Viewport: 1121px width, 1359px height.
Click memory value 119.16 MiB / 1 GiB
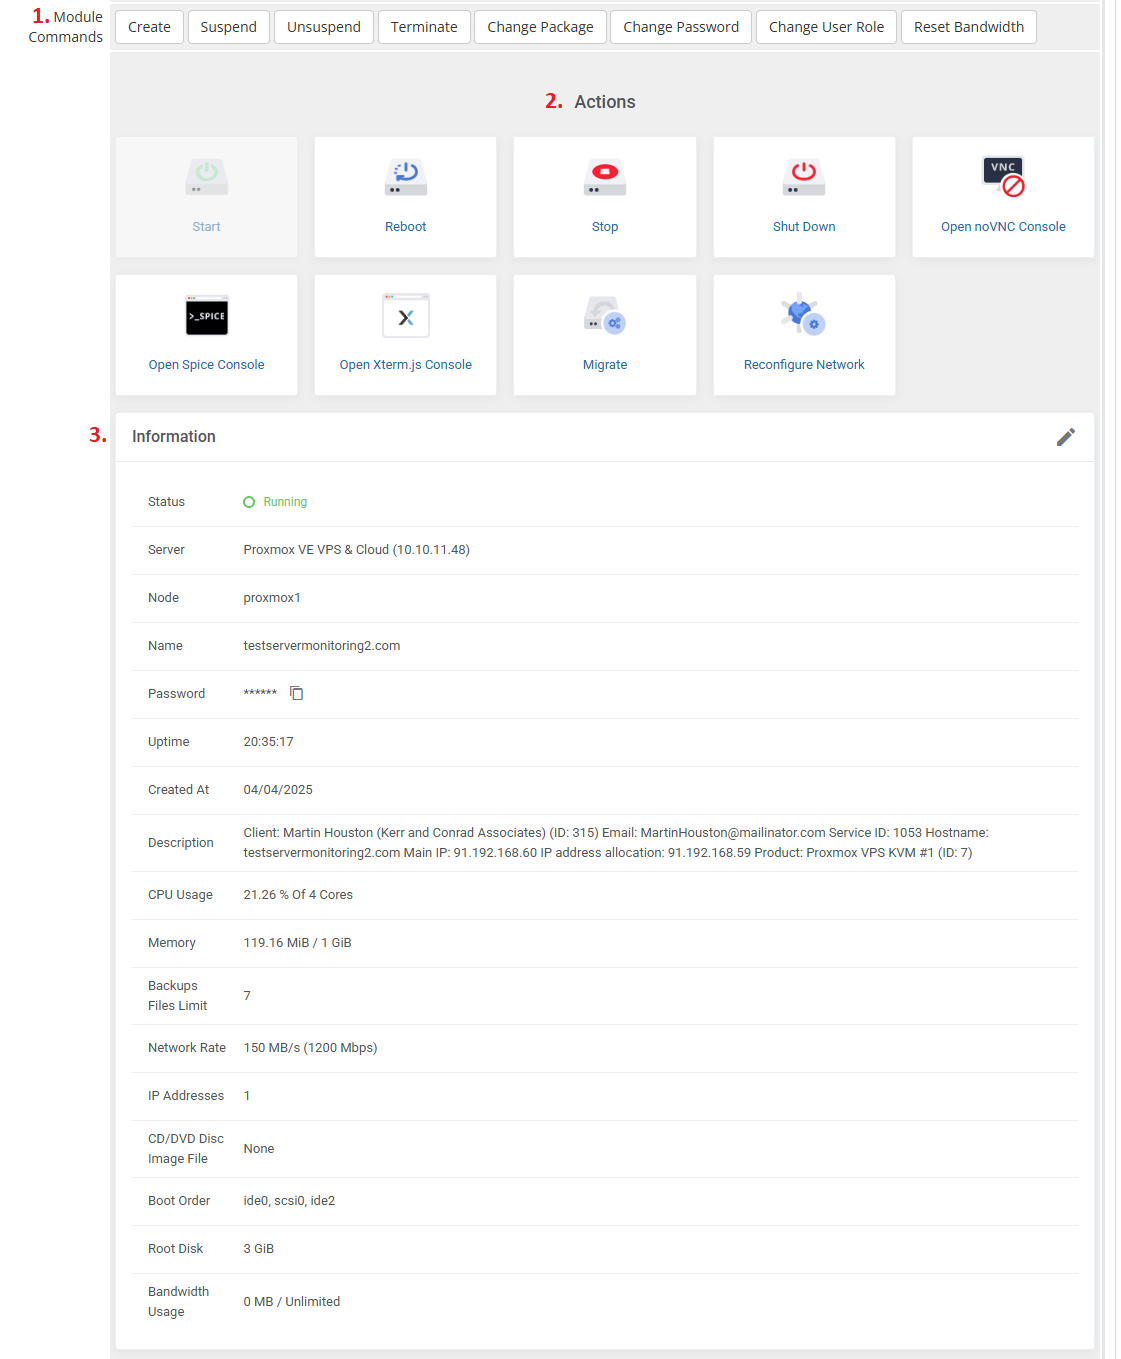pos(297,943)
